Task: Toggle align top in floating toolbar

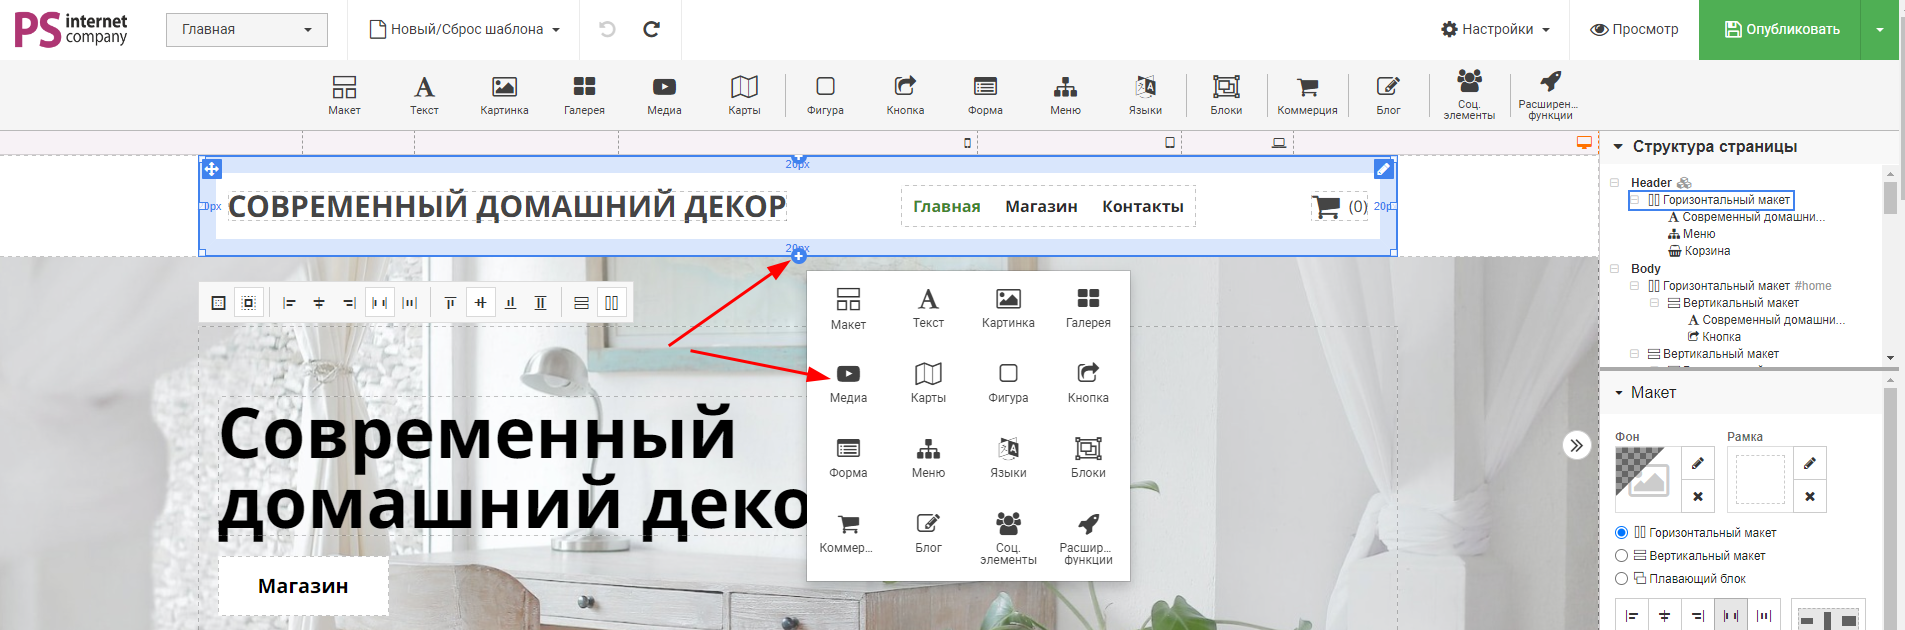Action: [x=450, y=303]
